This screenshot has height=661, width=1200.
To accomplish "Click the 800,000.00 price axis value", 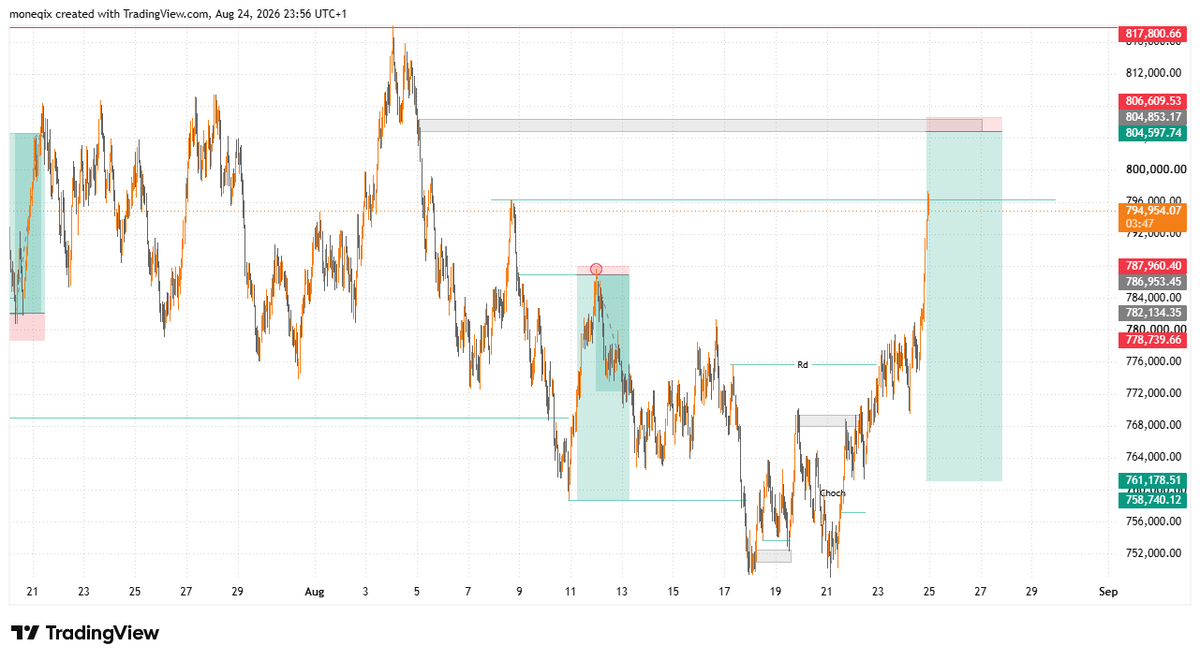I will [x=1156, y=169].
